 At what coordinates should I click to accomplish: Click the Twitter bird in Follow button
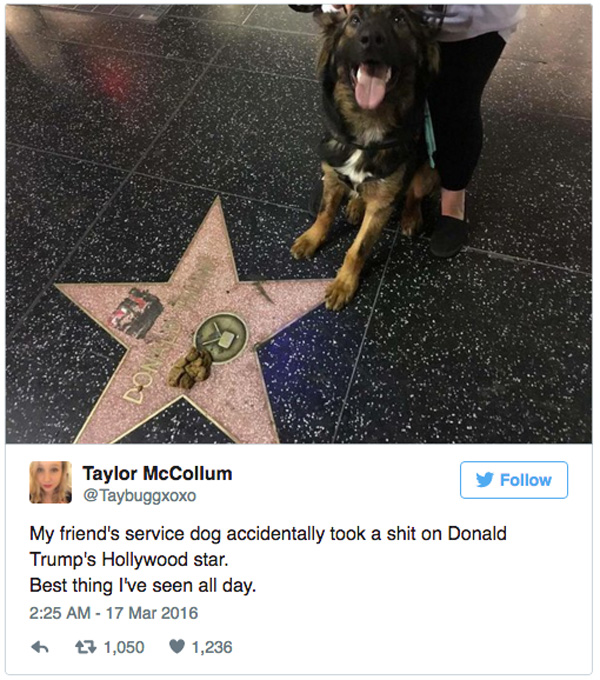[485, 480]
